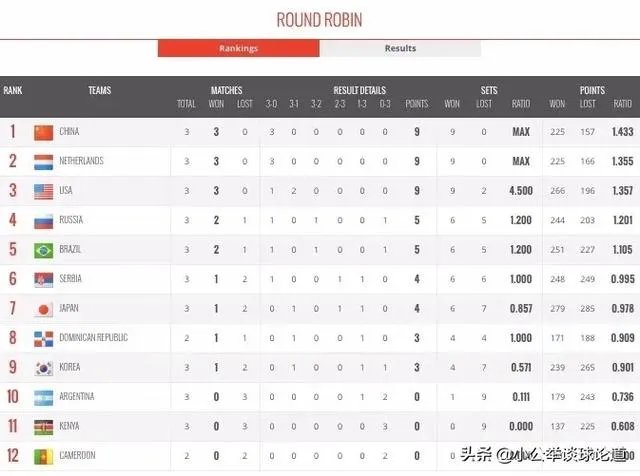640x476 pixels.
Task: Click the Rank column header
Action: (13, 90)
